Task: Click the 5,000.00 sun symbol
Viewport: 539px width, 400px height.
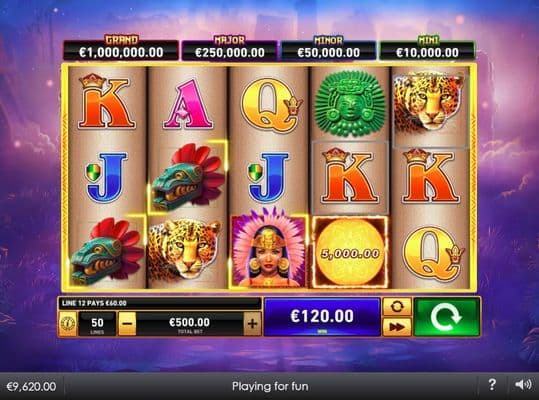Action: click(x=350, y=253)
